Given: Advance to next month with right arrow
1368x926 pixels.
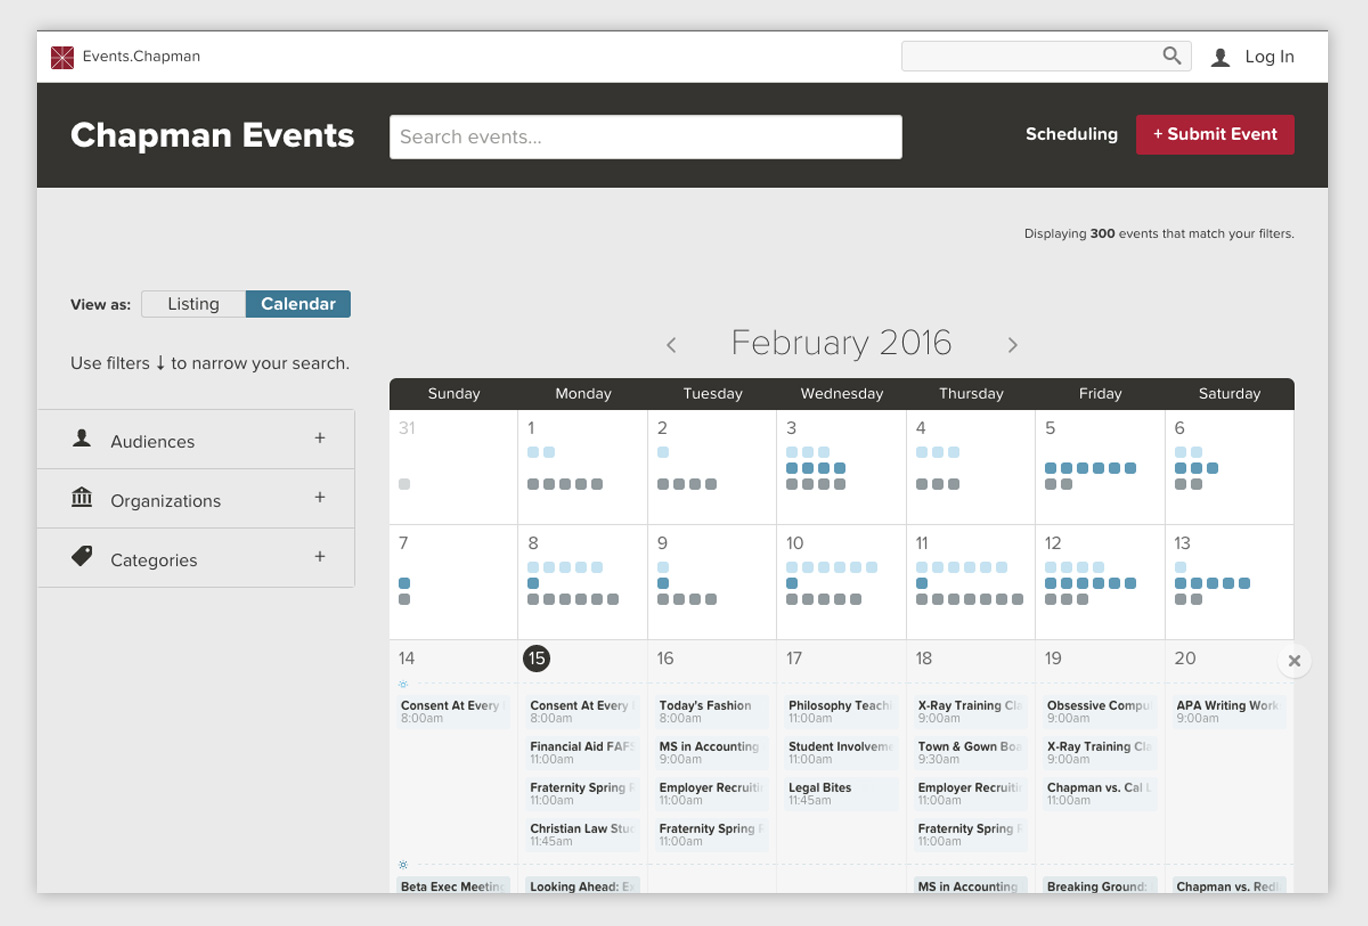Looking at the screenshot, I should 1012,345.
